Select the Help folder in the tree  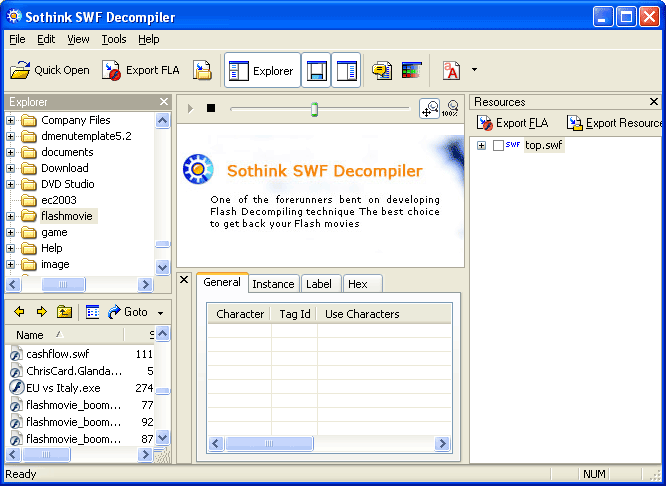click(x=51, y=248)
